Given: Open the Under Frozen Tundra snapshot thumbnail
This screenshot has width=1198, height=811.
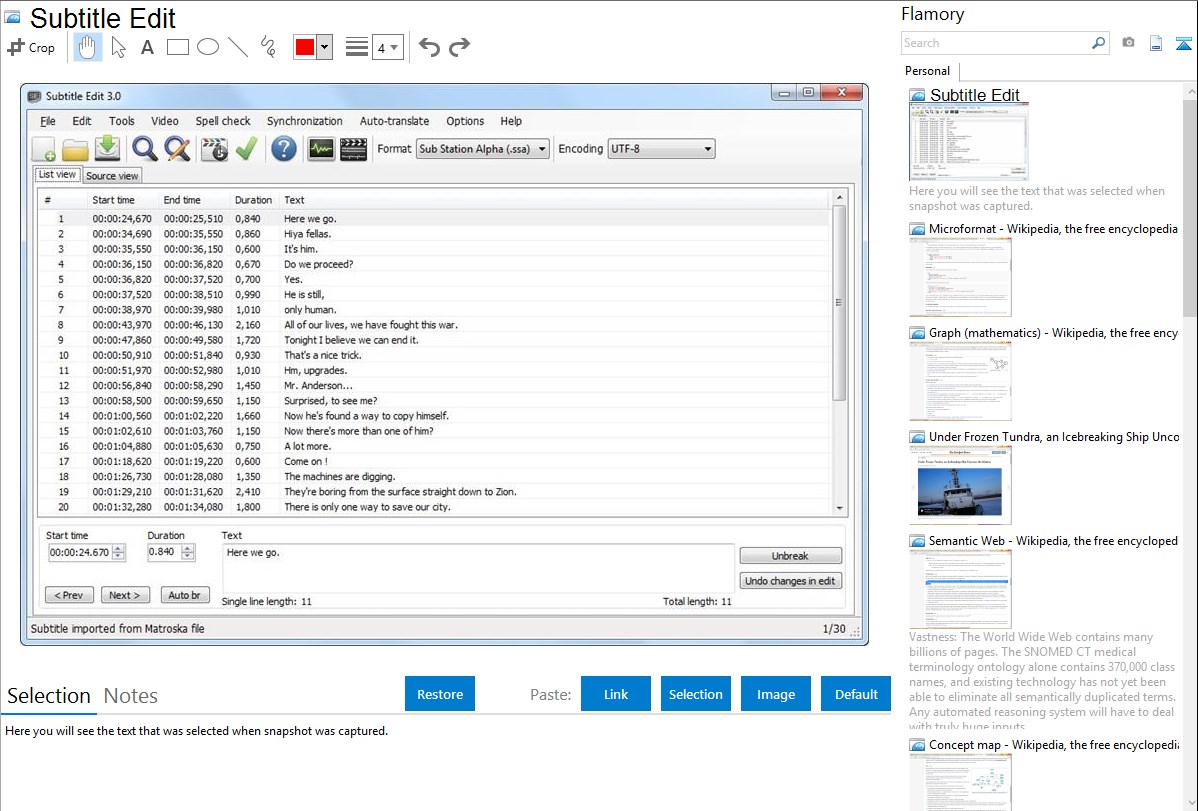Looking at the screenshot, I should (x=960, y=485).
